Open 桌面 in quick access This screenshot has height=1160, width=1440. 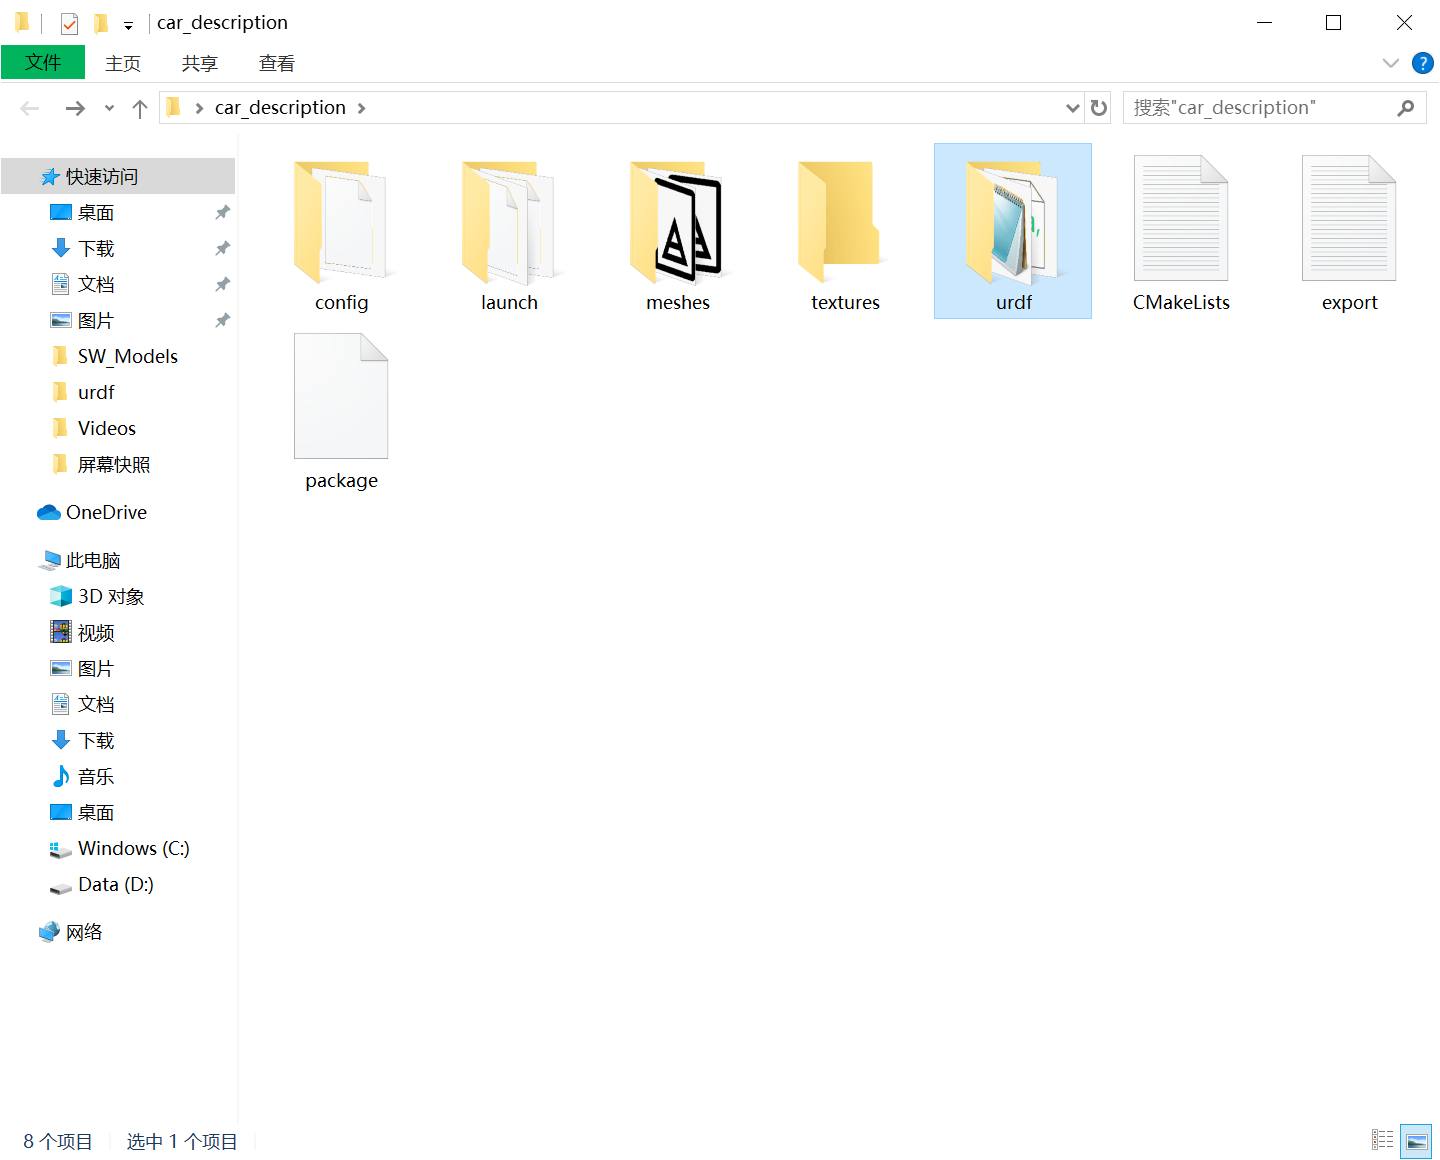tap(83, 212)
